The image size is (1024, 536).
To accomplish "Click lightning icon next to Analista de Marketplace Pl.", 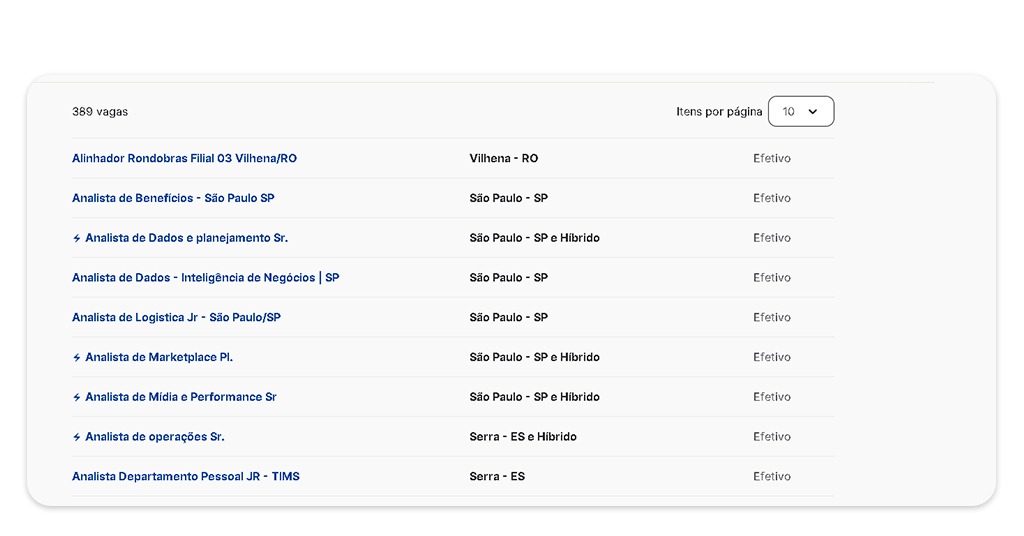I will tap(77, 357).
